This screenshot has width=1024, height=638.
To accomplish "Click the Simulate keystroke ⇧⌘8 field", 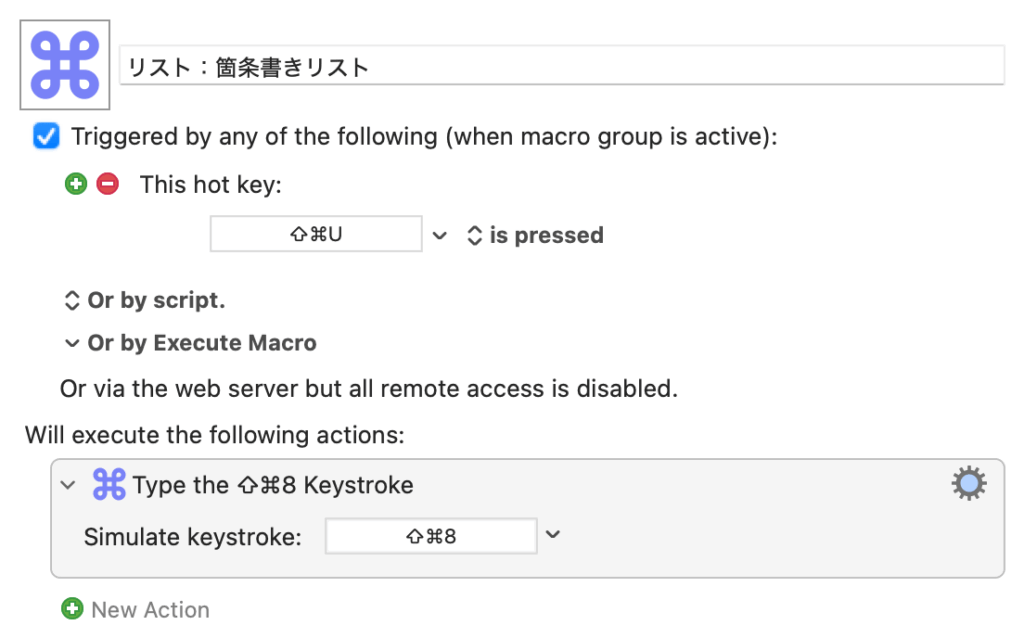I will (431, 536).
